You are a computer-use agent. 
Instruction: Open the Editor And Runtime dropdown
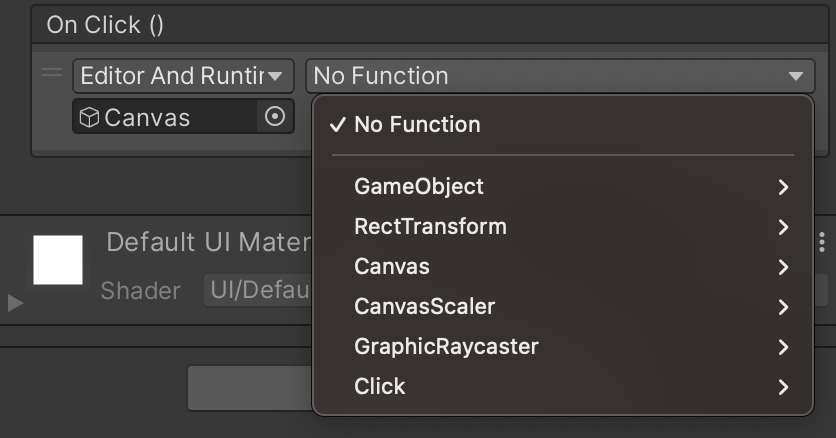tap(183, 76)
